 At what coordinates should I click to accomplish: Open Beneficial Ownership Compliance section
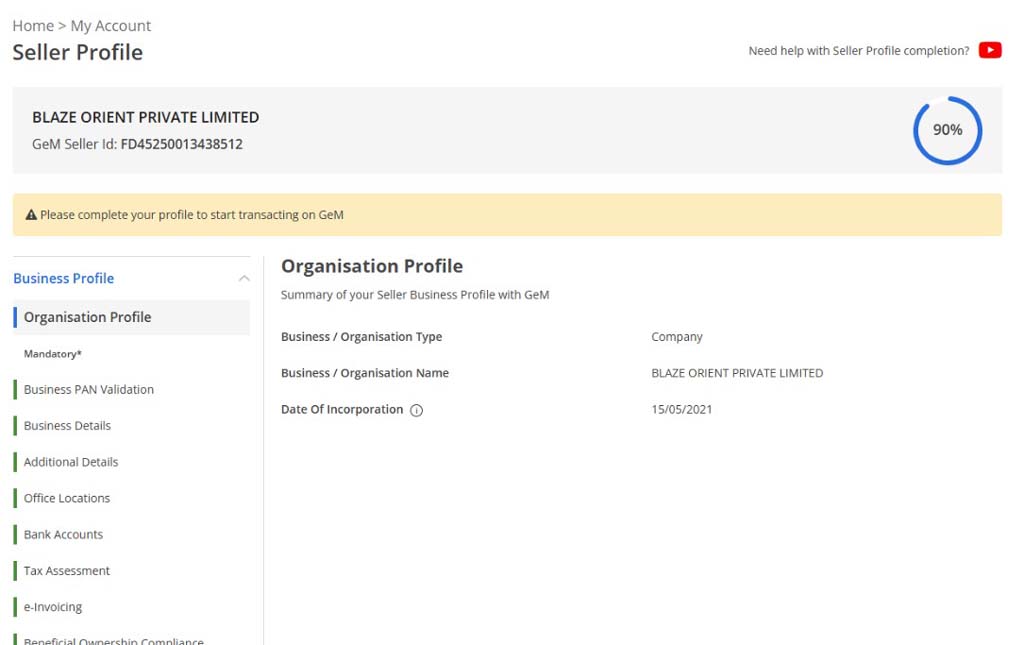point(113,640)
